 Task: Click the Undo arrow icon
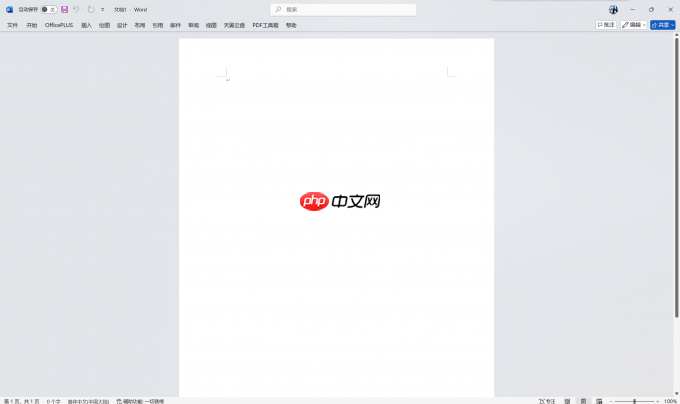pos(76,10)
